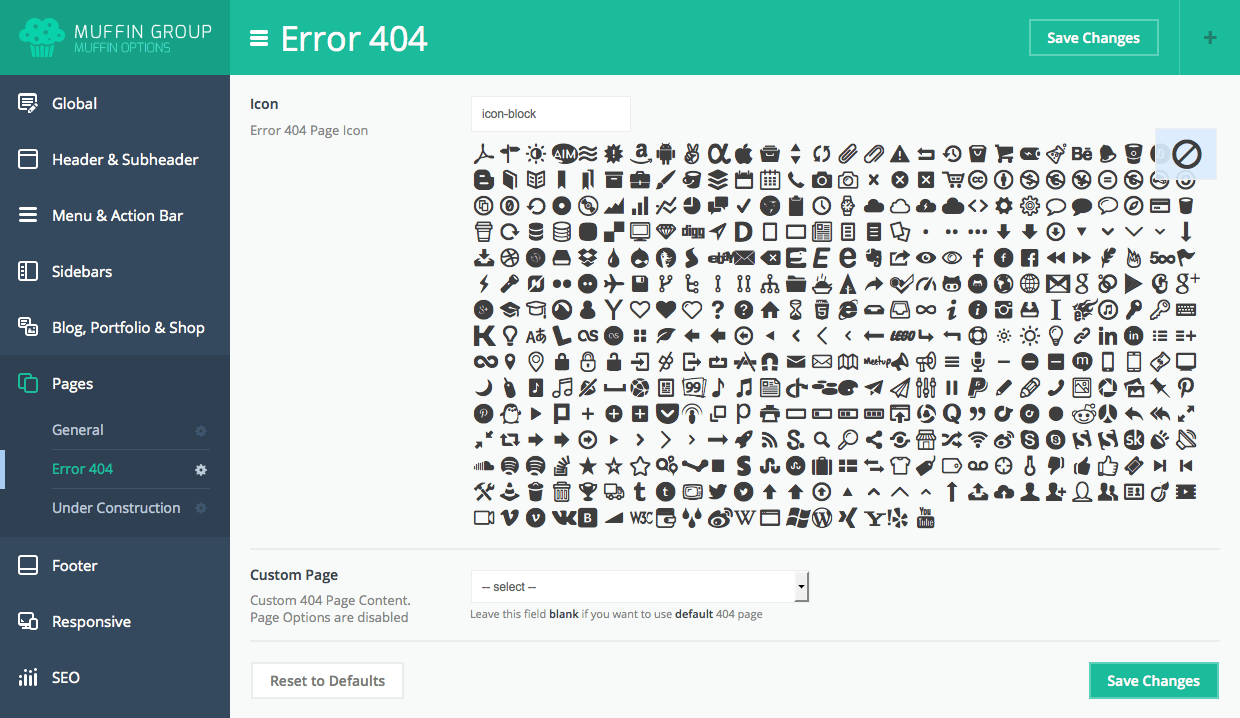Select the YouTube icon
1240x718 pixels.
pos(926,518)
